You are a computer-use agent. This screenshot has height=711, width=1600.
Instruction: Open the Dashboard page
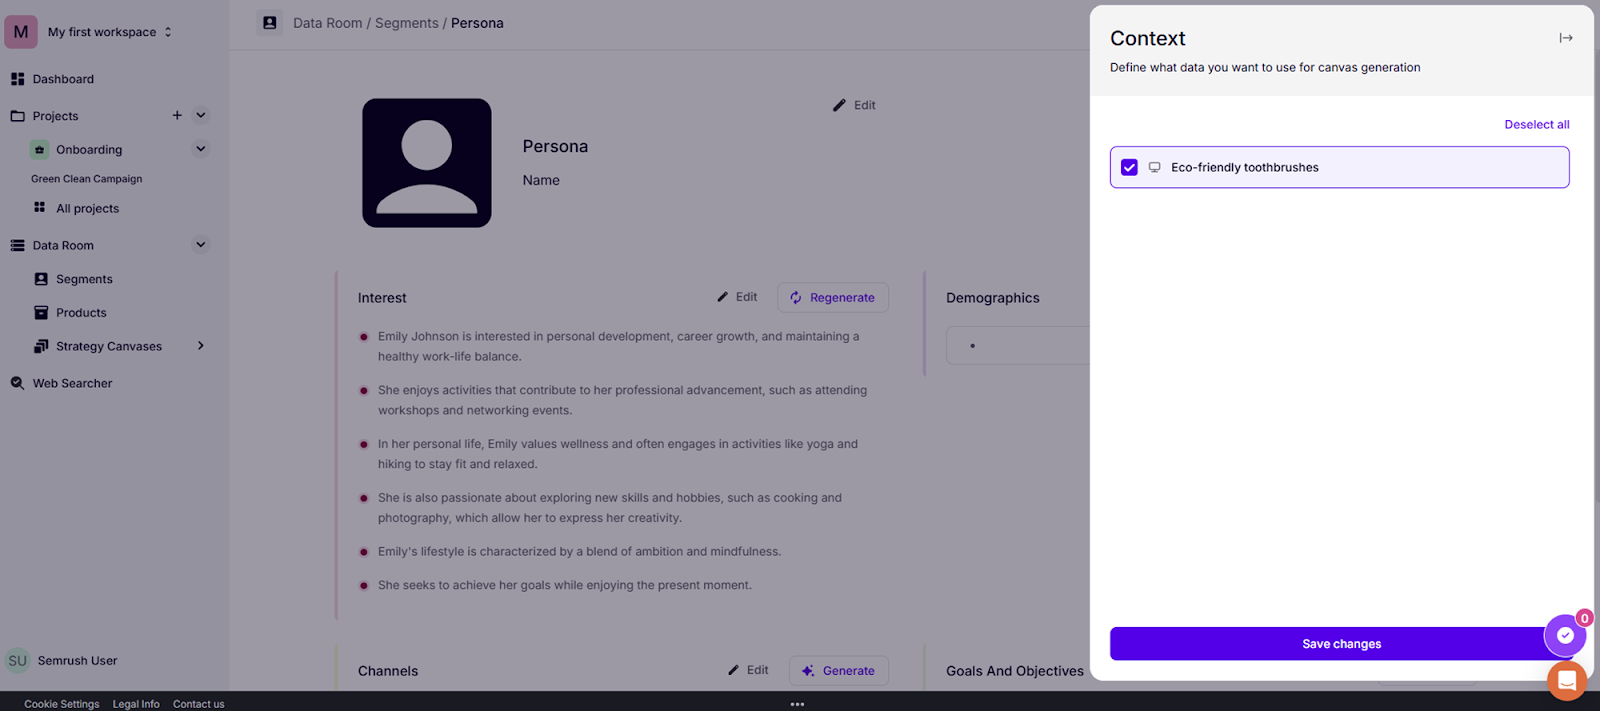pyautogui.click(x=63, y=79)
